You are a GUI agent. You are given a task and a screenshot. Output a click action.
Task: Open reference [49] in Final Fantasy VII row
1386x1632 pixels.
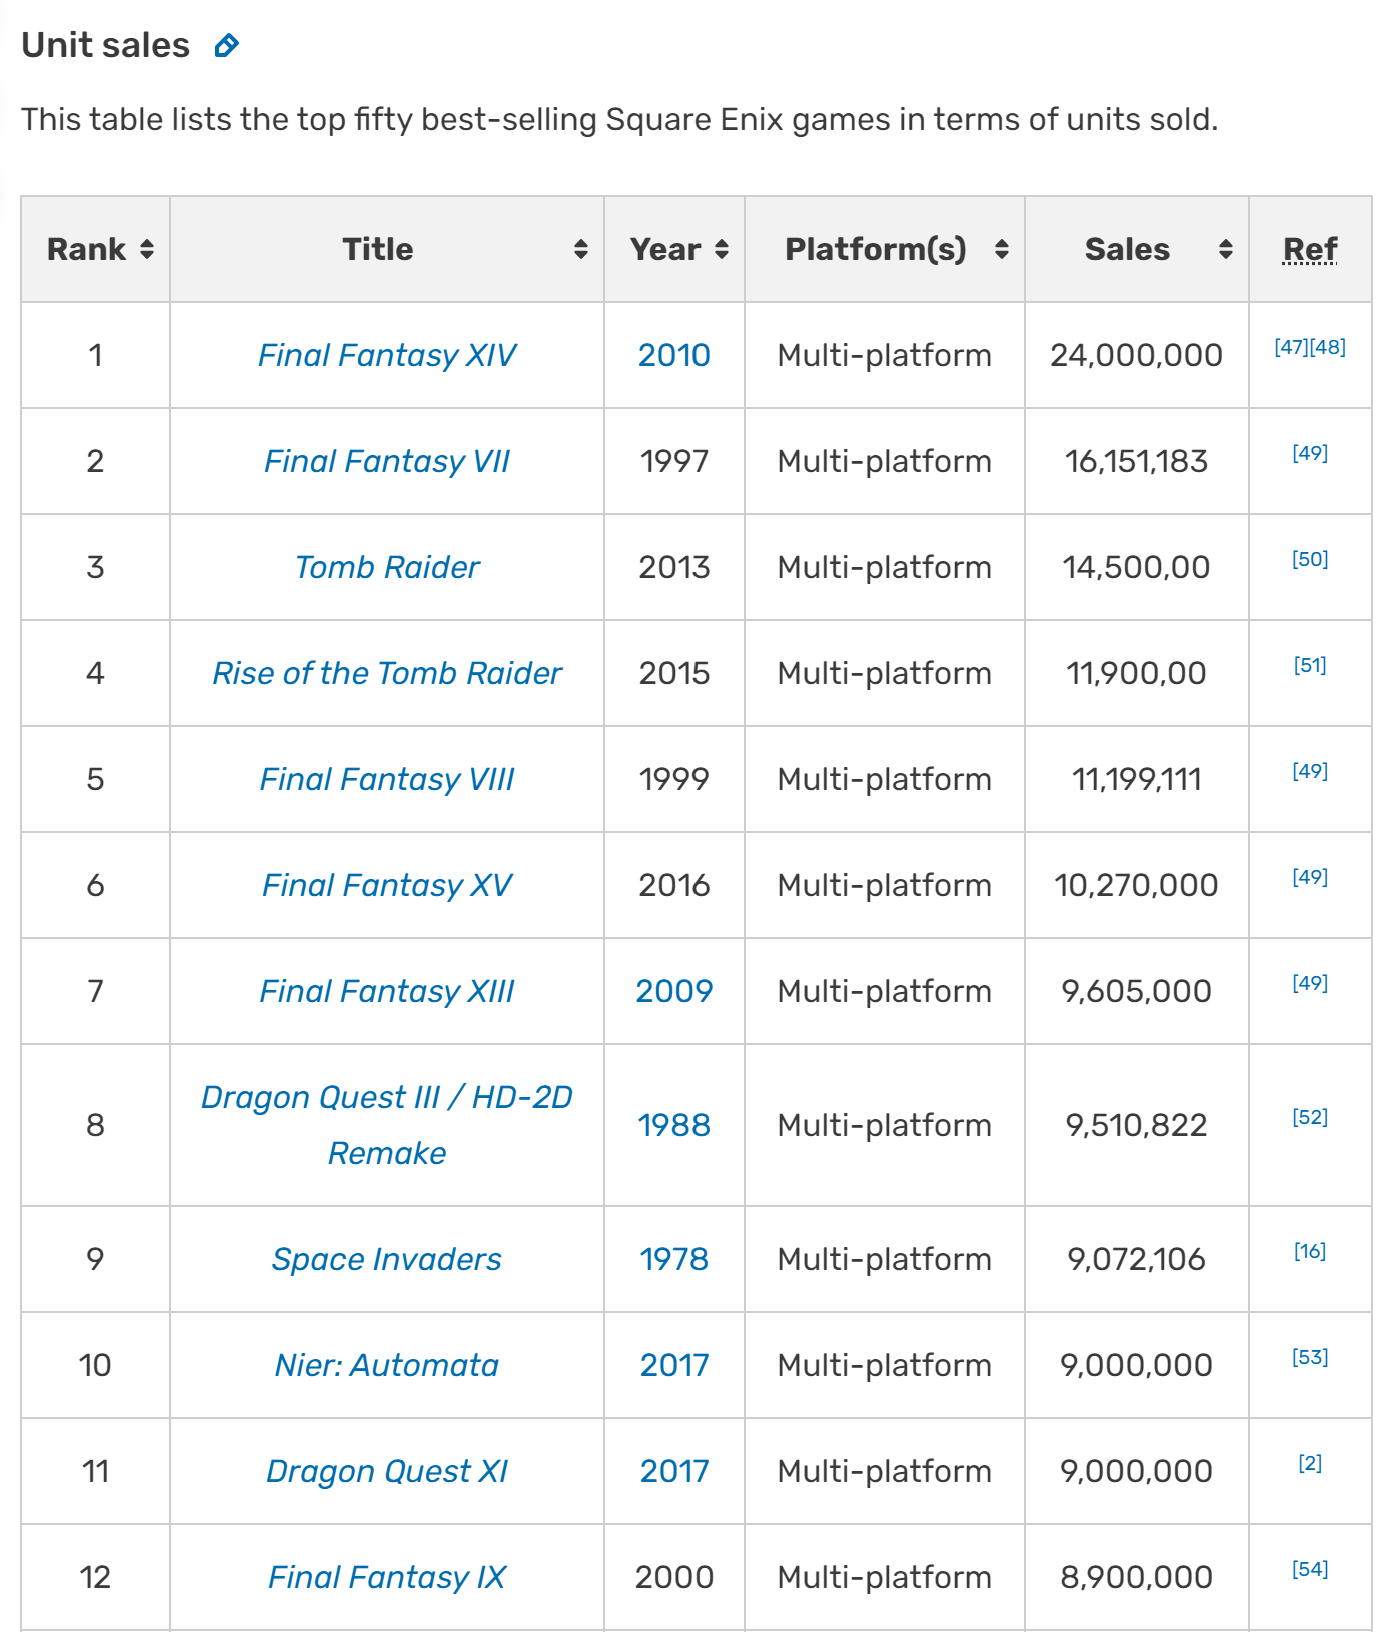1310,453
